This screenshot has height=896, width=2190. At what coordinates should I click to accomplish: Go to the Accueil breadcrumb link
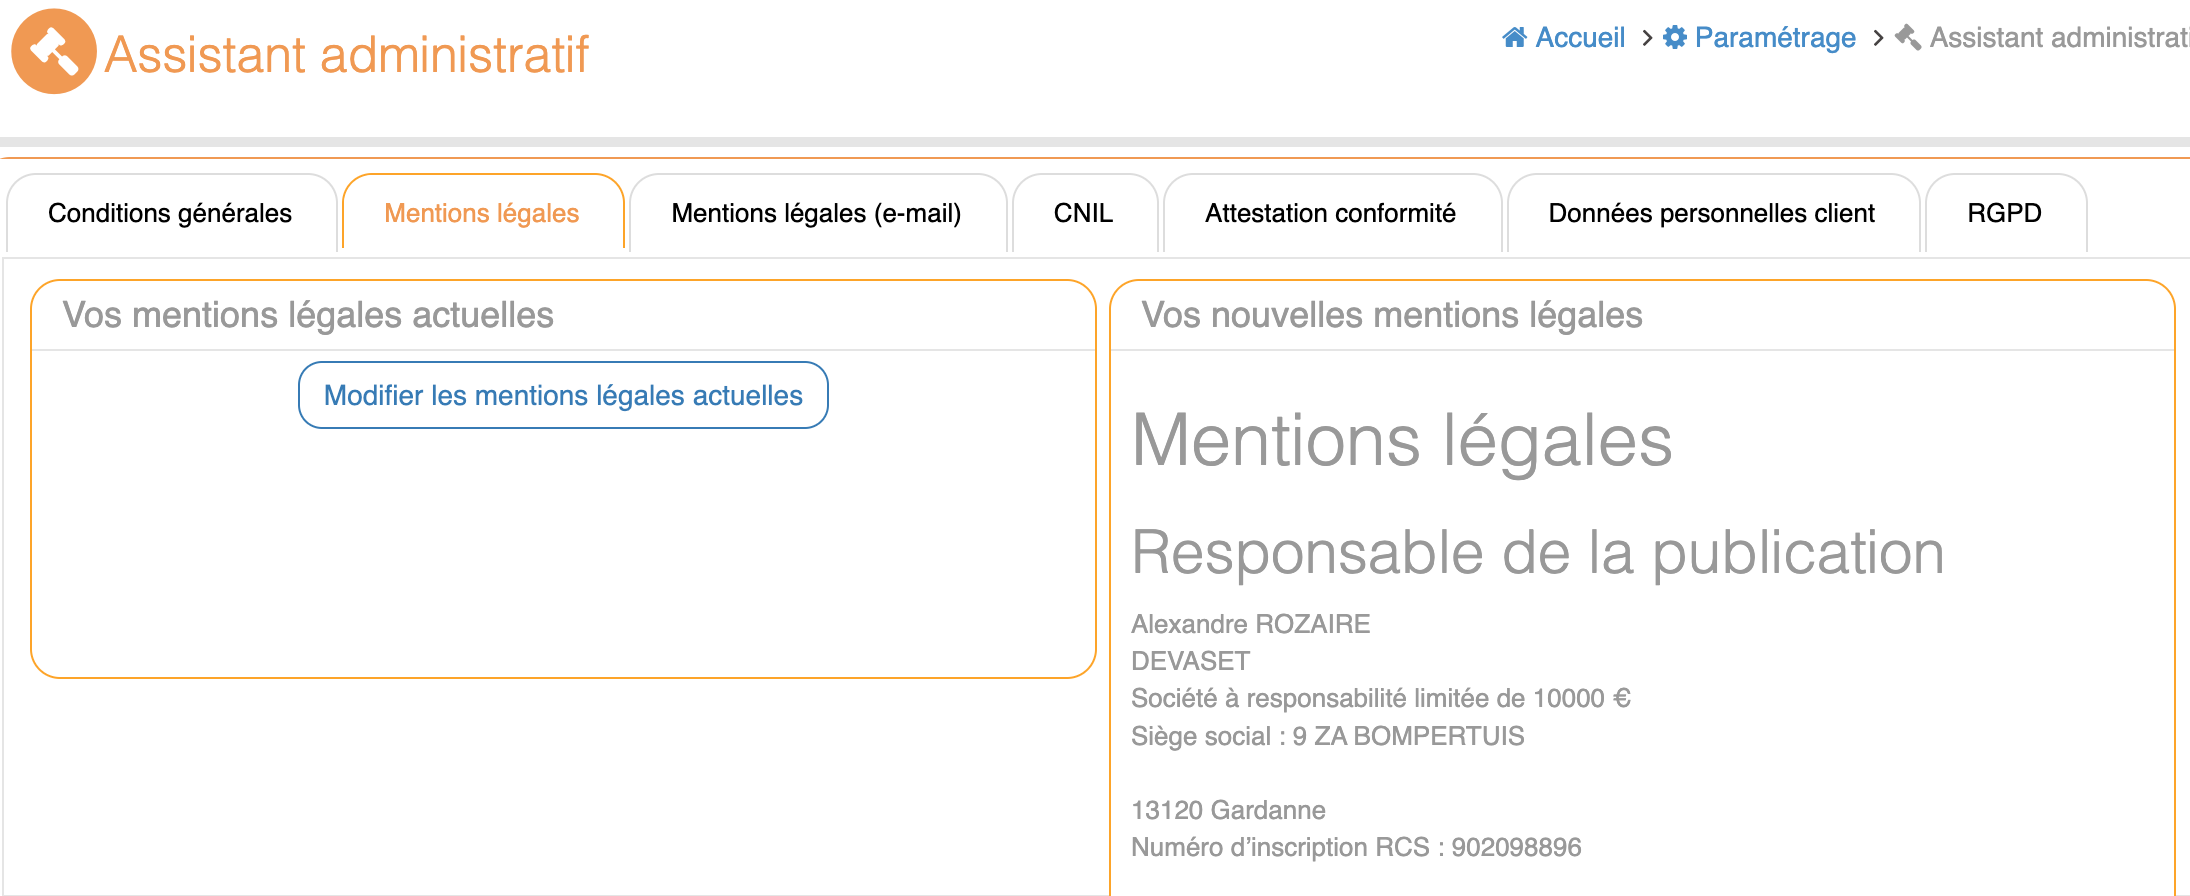pyautogui.click(x=1580, y=38)
